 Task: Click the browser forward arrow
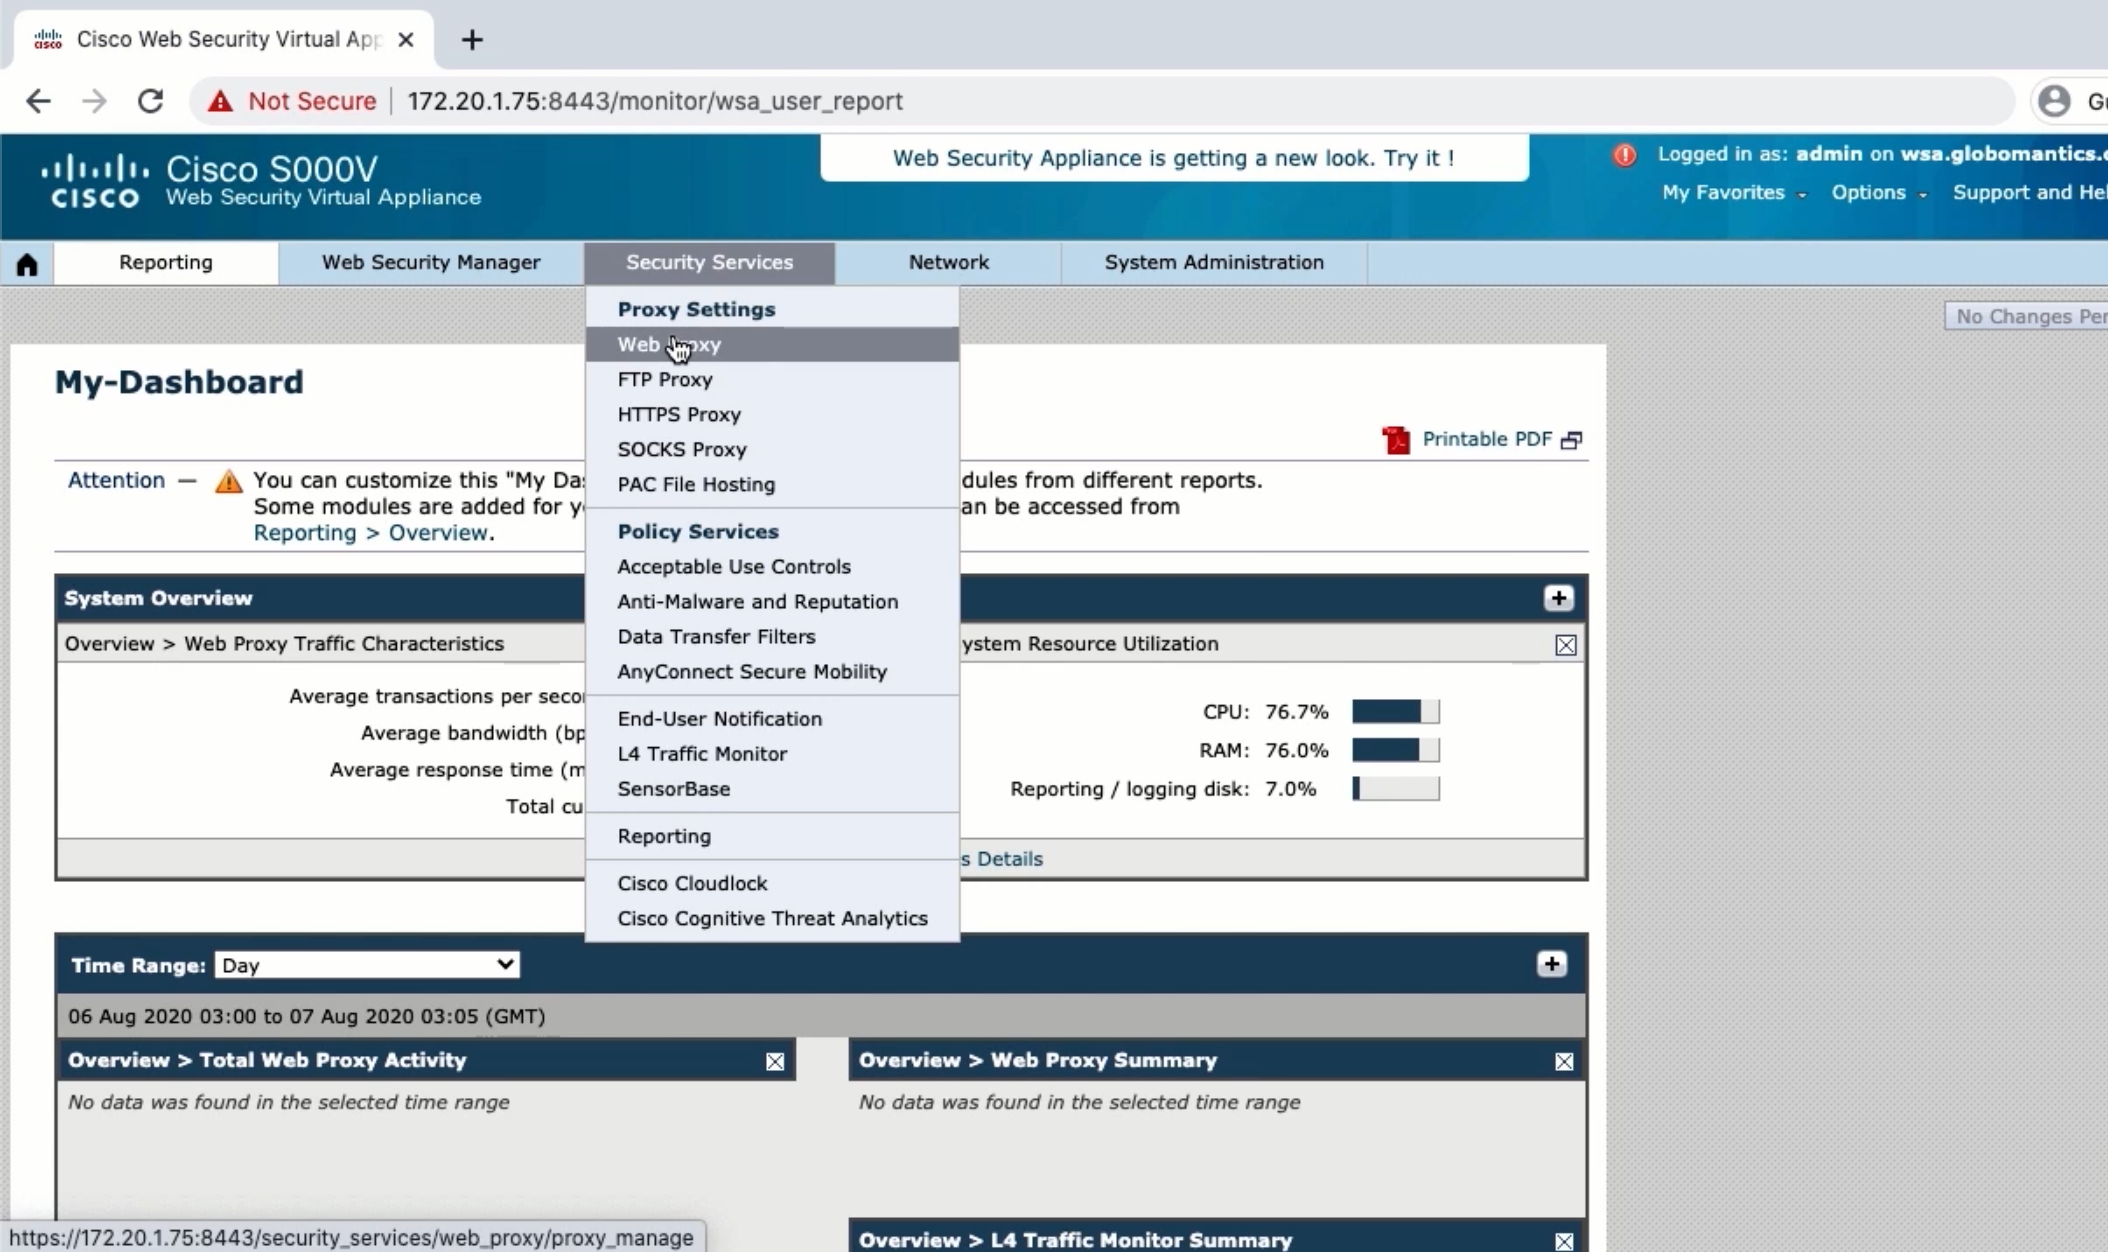[x=94, y=101]
